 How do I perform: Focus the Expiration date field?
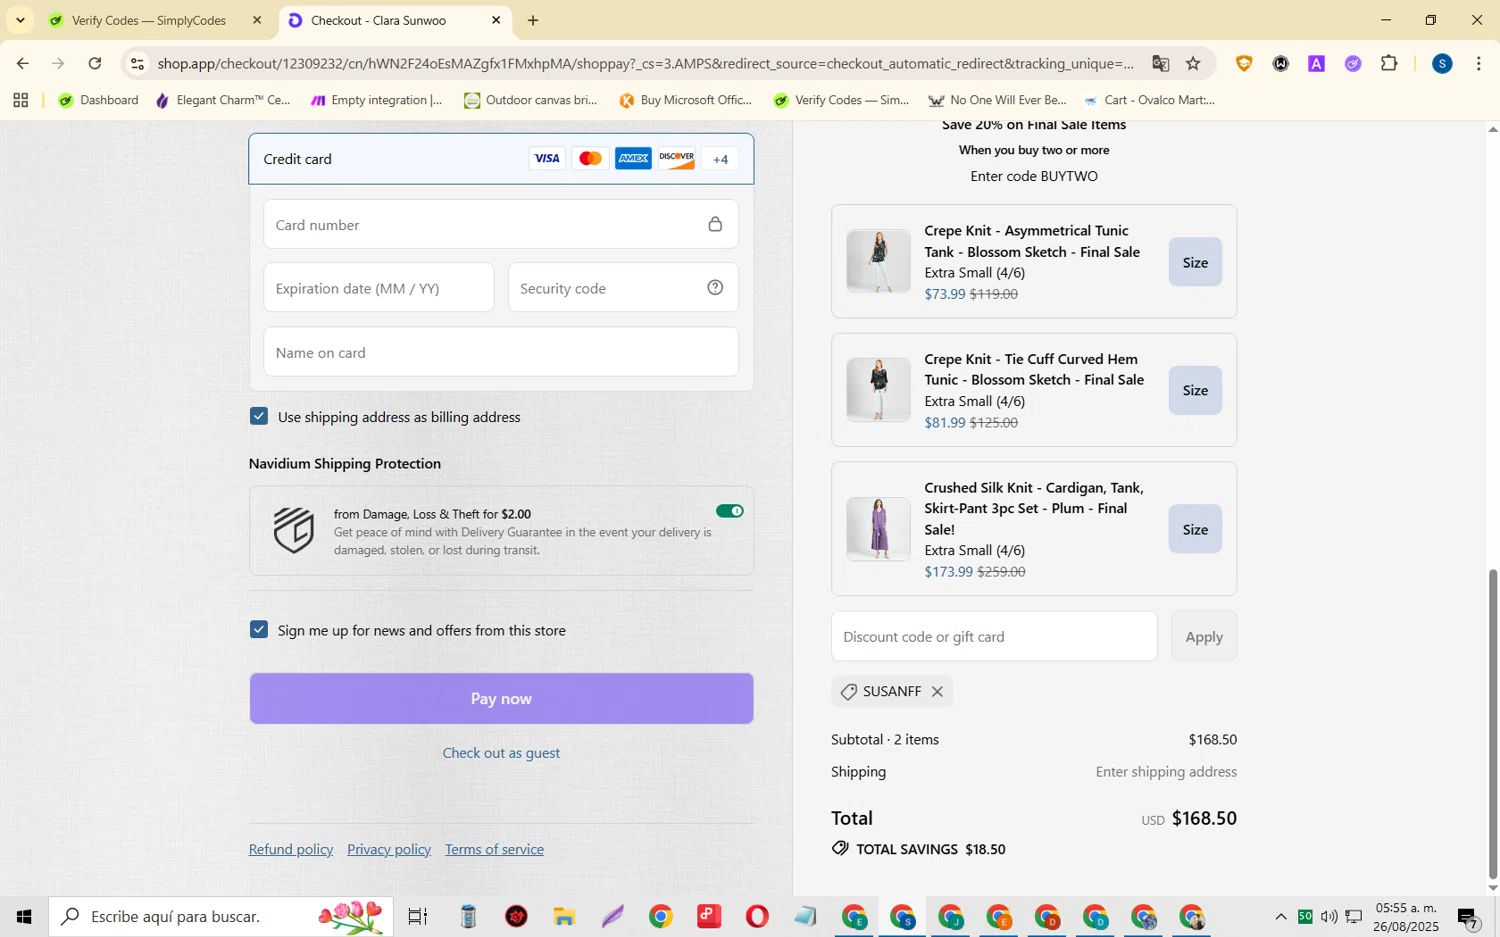click(379, 288)
